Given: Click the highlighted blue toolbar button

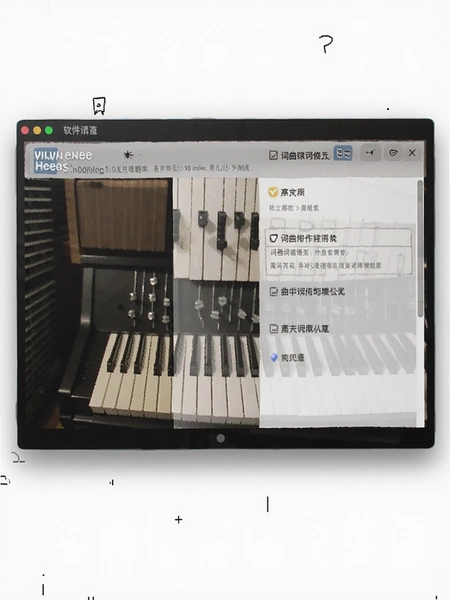Looking at the screenshot, I should tap(343, 153).
